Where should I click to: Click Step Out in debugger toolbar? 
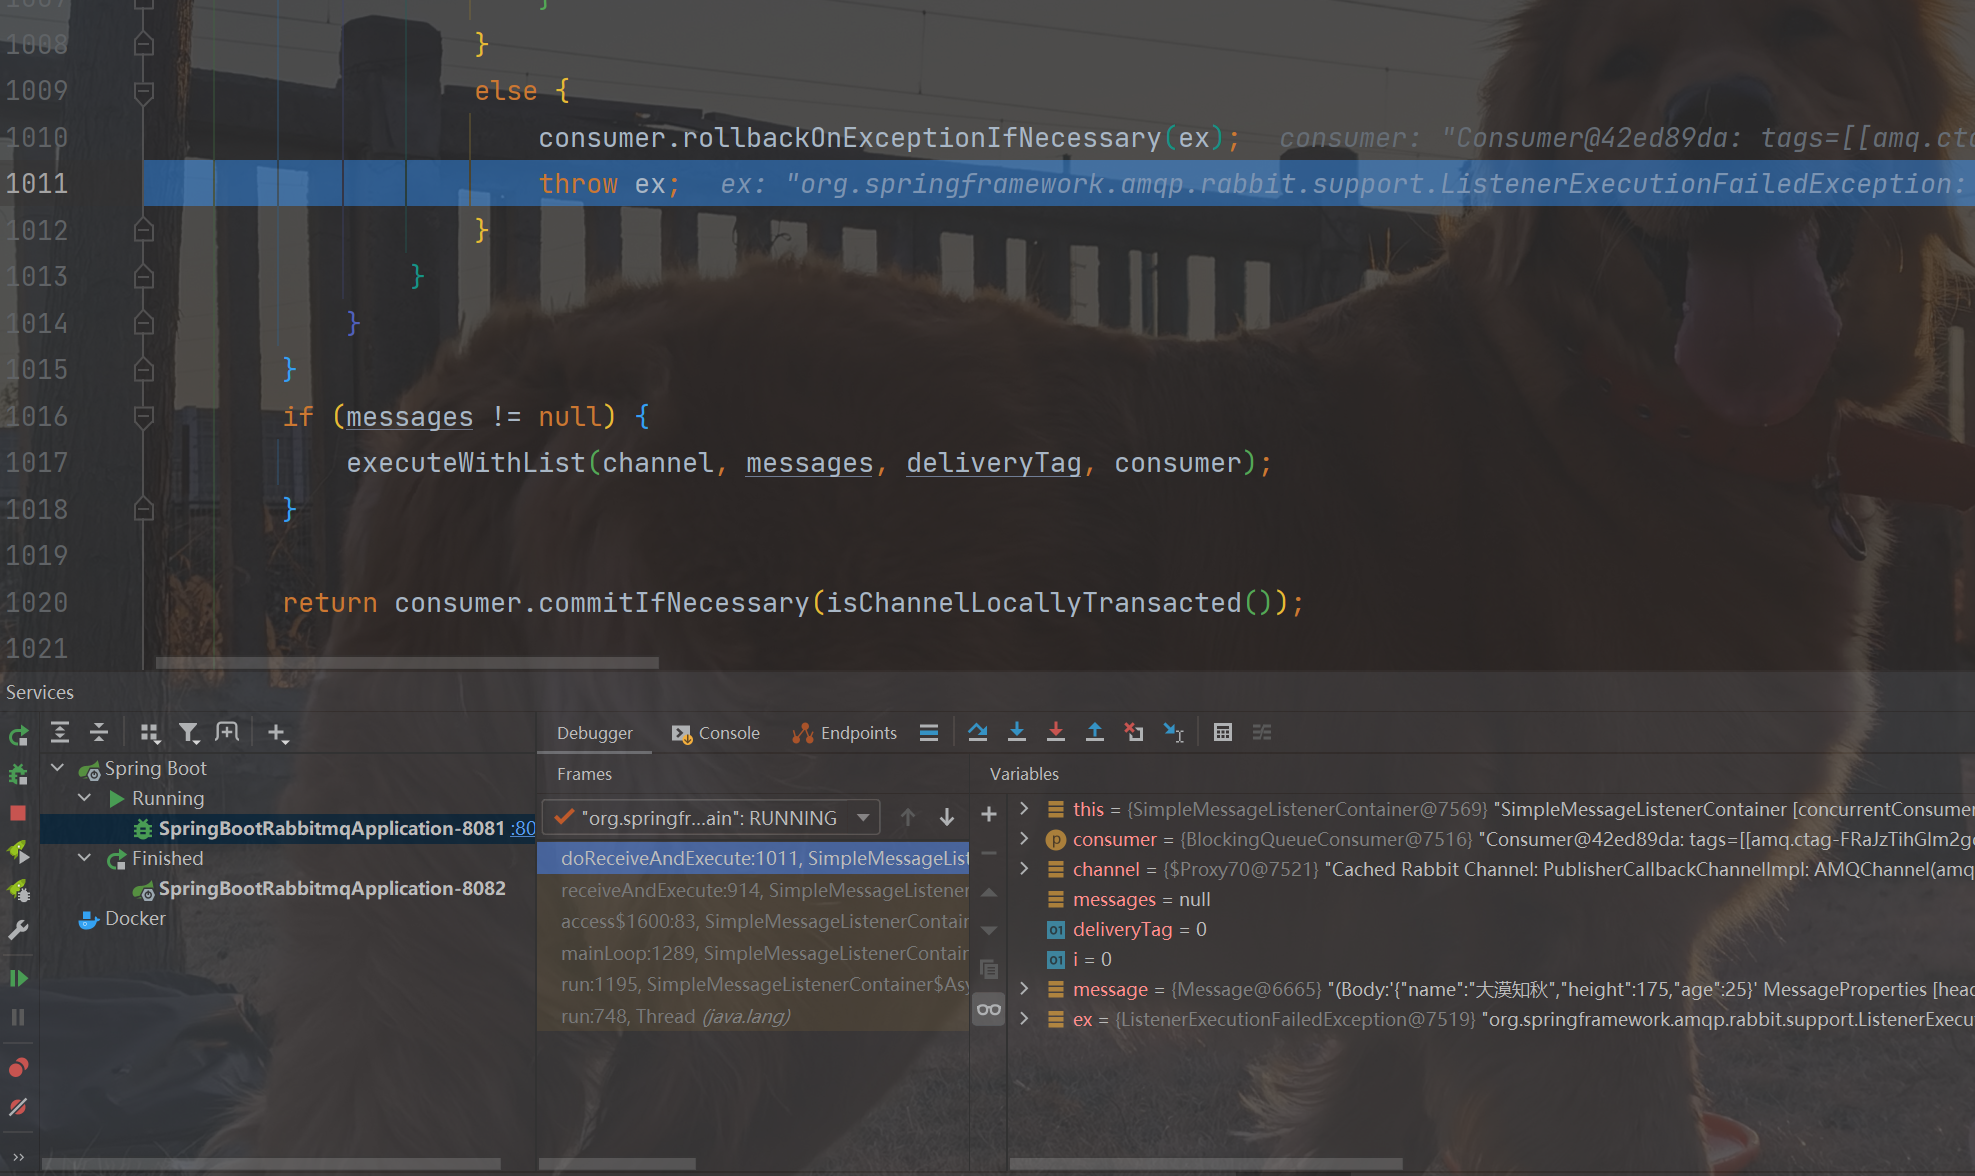pyautogui.click(x=1095, y=733)
